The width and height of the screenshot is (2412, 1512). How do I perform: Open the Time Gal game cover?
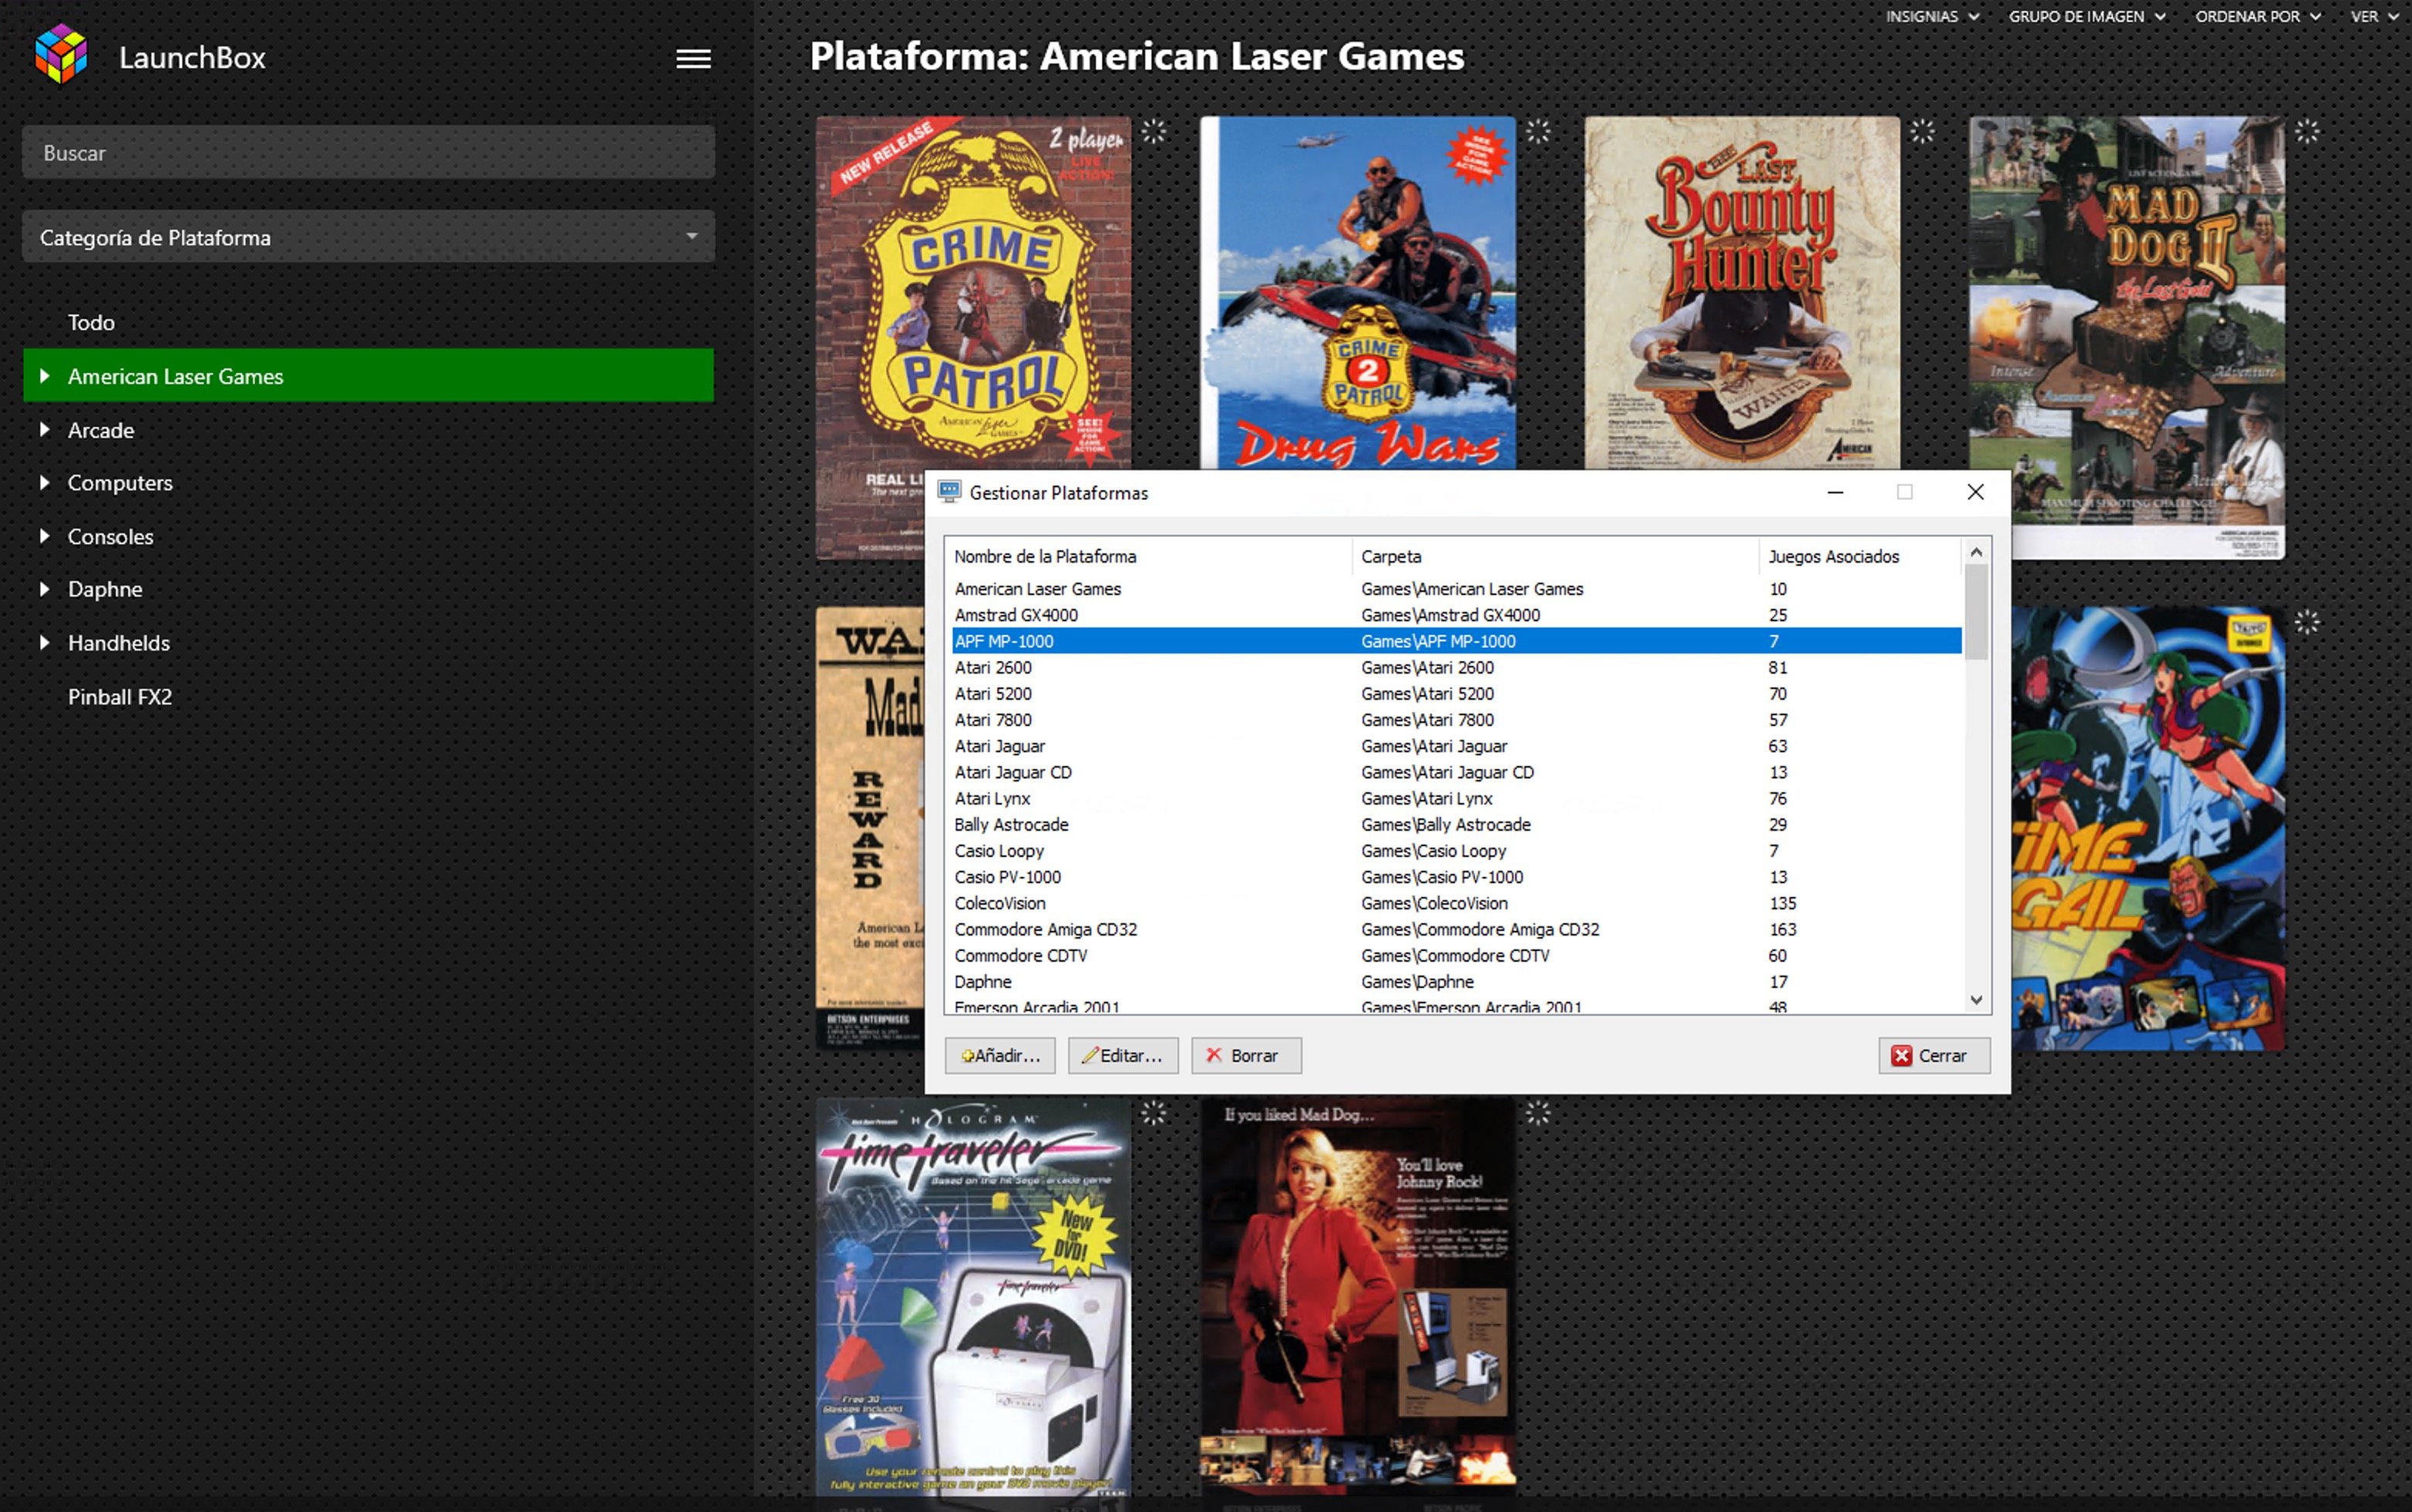pyautogui.click(x=2148, y=829)
